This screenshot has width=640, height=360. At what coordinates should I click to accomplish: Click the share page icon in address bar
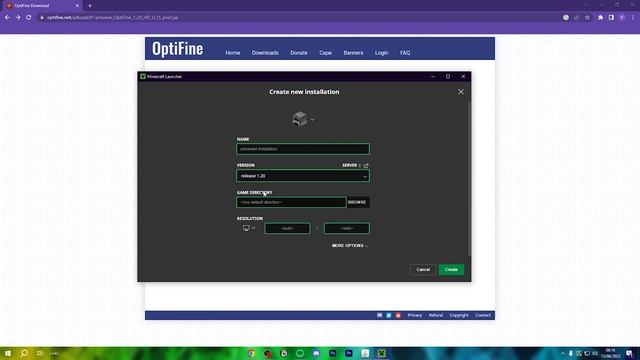pyautogui.click(x=577, y=18)
